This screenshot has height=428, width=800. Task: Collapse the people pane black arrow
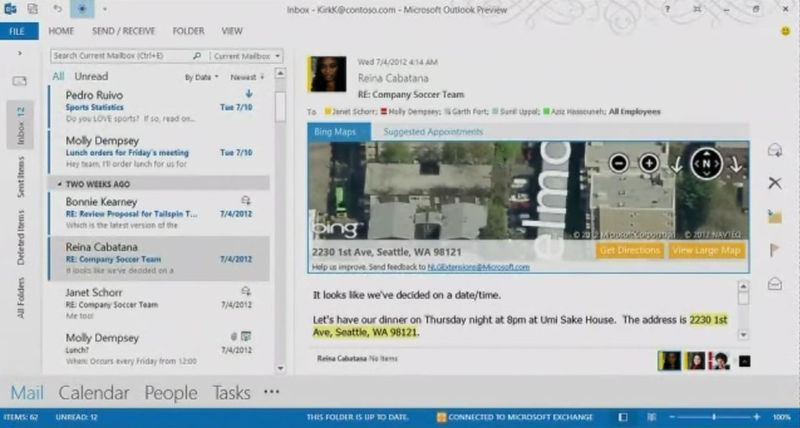pos(744,361)
